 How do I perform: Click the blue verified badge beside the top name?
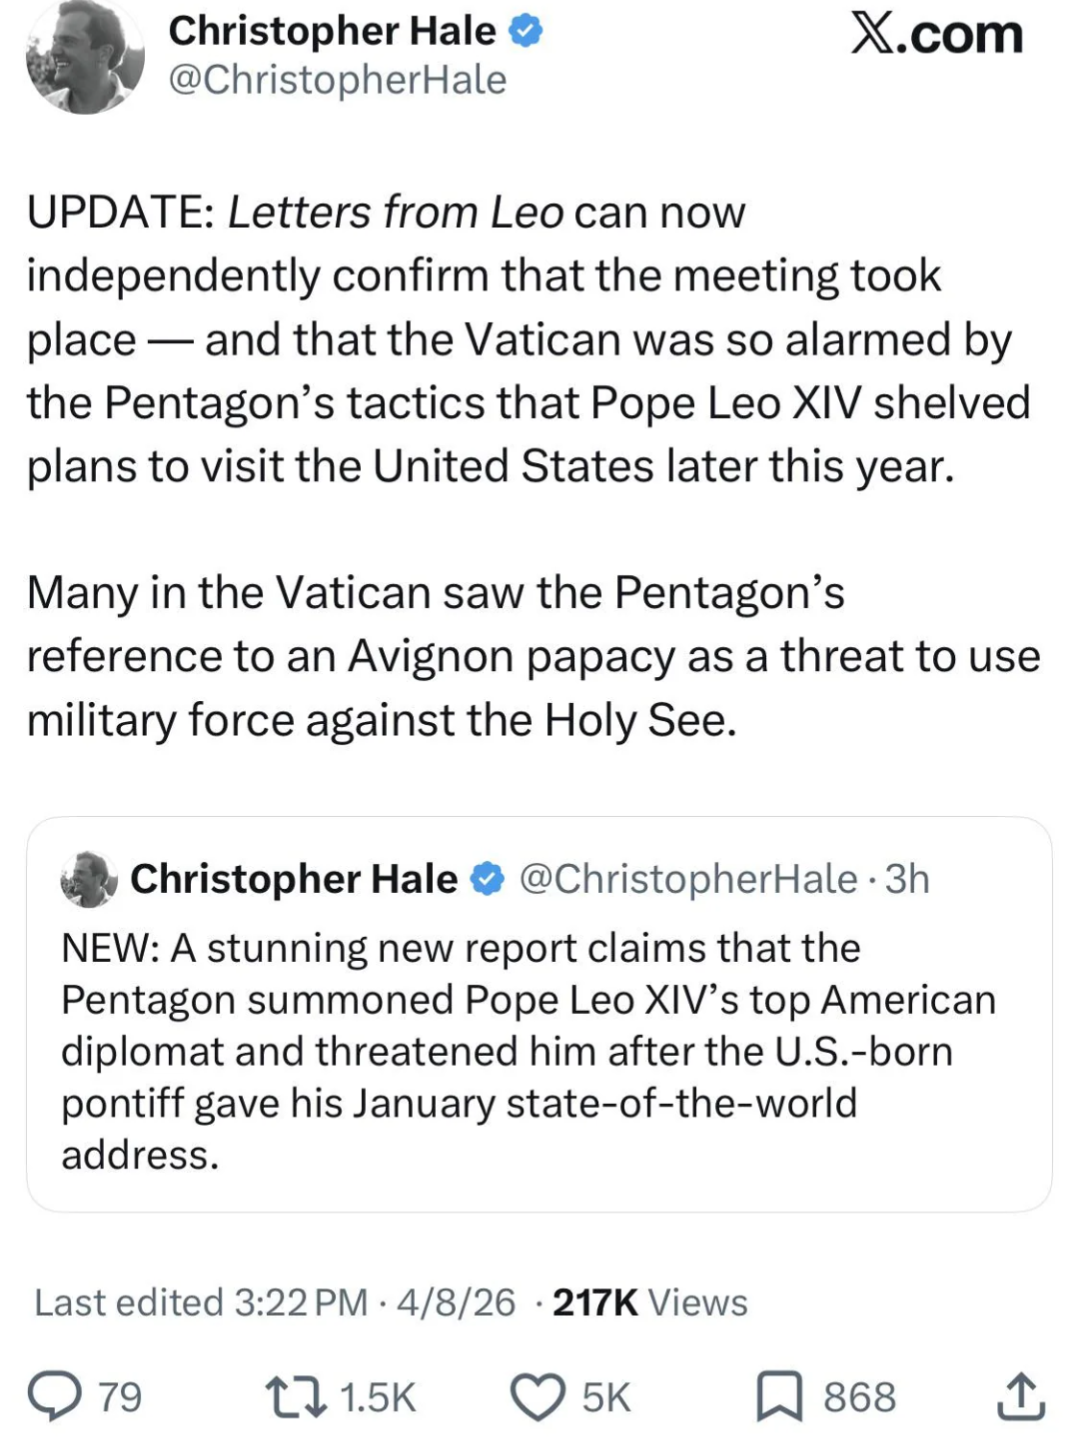(x=526, y=32)
